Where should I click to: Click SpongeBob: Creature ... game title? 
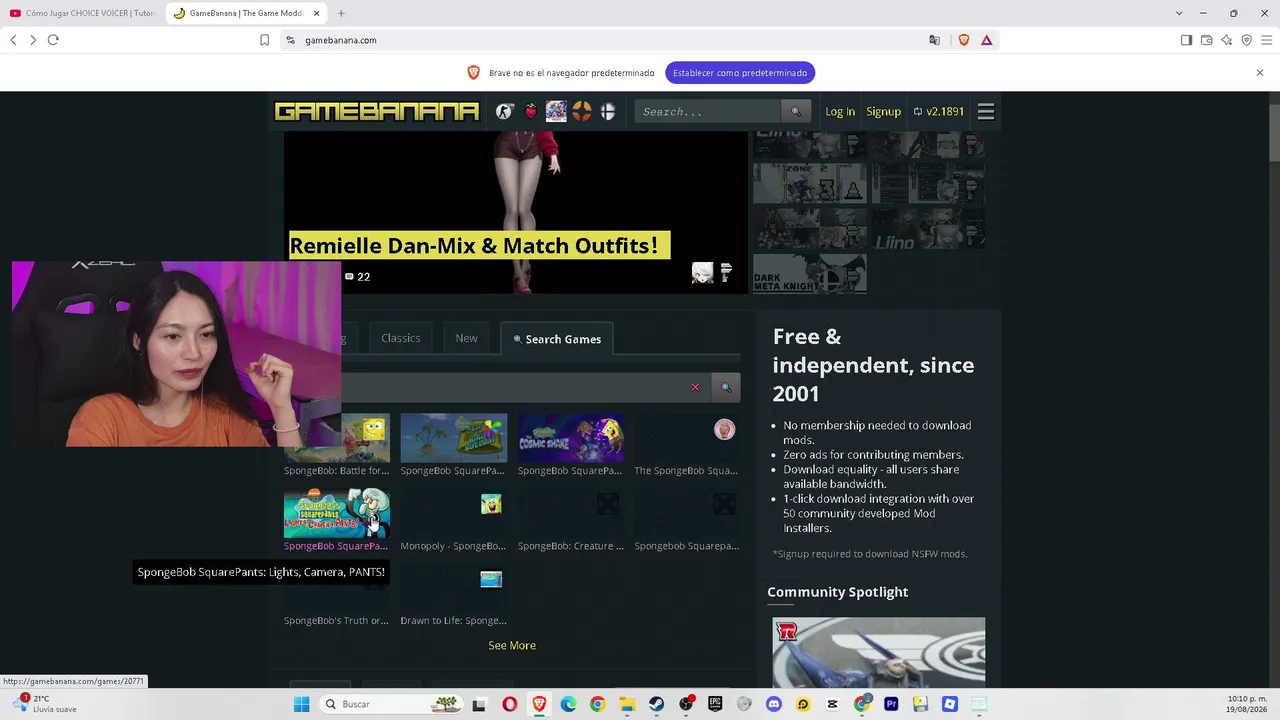click(571, 546)
